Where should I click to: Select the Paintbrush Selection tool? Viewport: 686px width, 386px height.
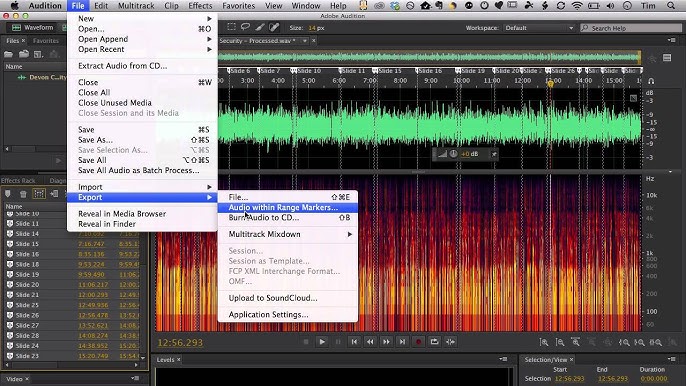pyautogui.click(x=260, y=27)
